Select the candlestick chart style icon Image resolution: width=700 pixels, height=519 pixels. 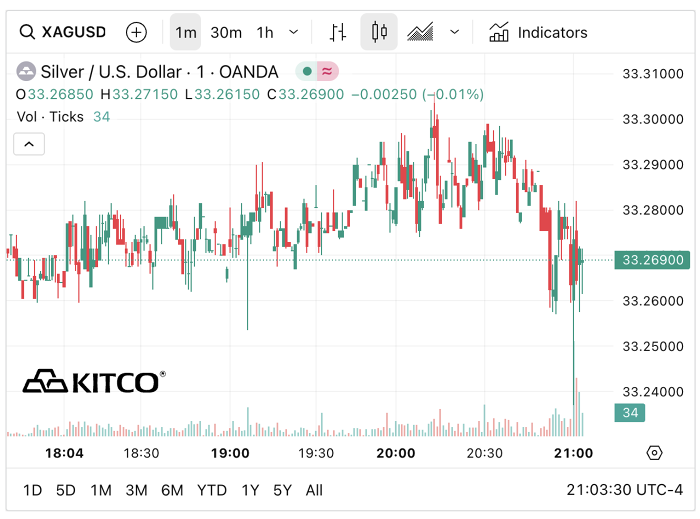click(379, 32)
